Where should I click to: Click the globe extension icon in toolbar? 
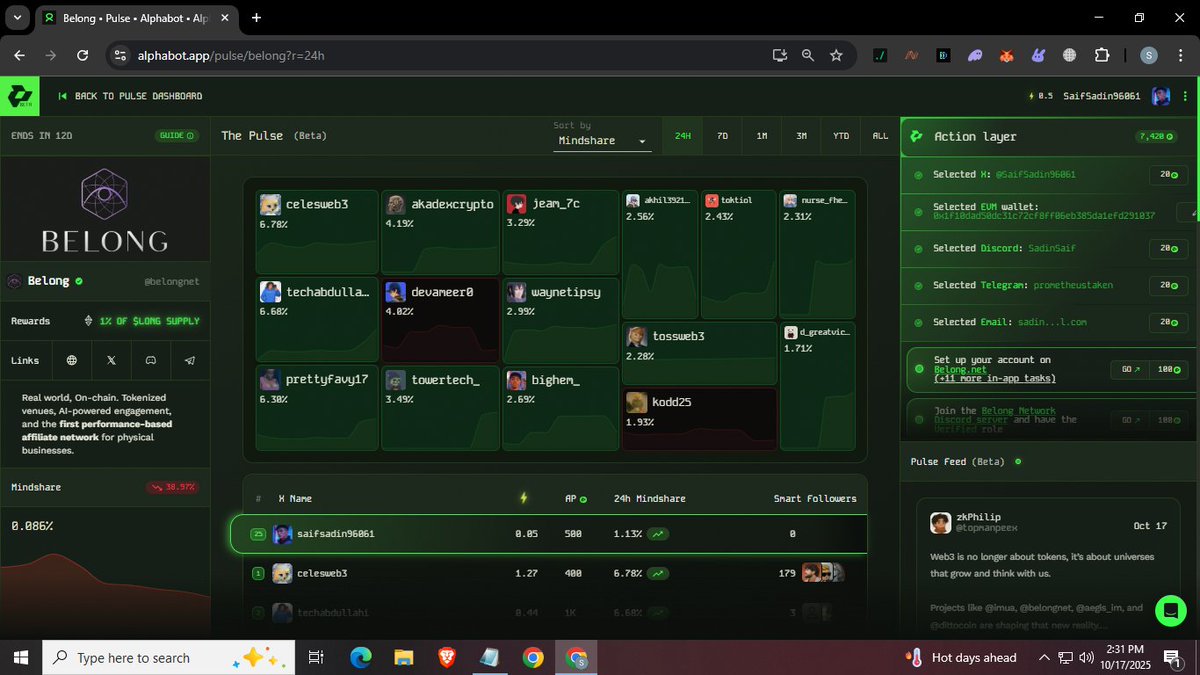(x=1069, y=55)
